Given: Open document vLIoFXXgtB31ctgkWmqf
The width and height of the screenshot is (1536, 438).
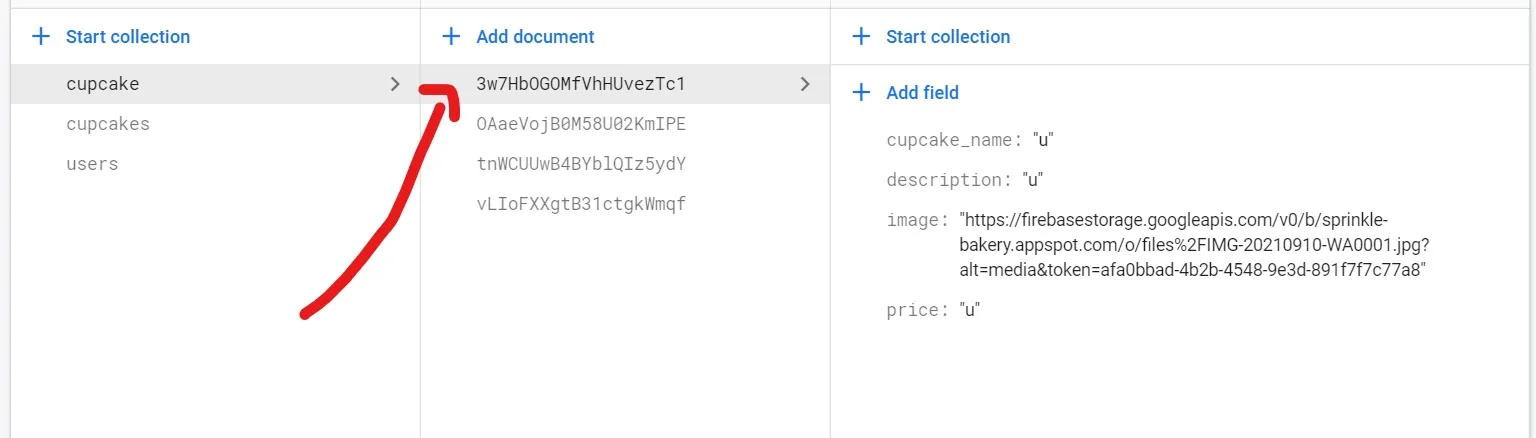Looking at the screenshot, I should (x=581, y=204).
